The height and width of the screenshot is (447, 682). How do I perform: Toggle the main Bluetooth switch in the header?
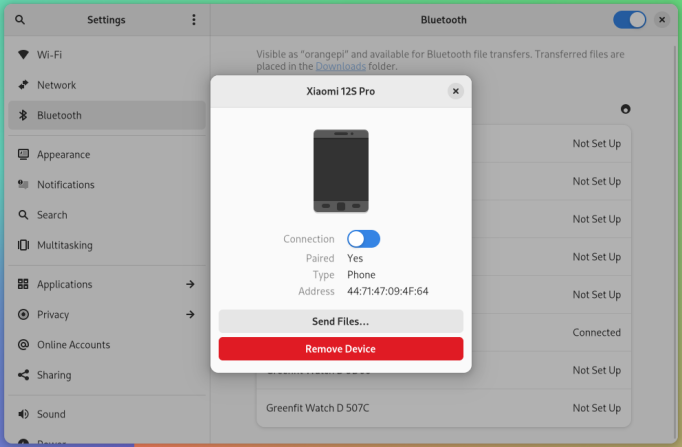pos(629,20)
